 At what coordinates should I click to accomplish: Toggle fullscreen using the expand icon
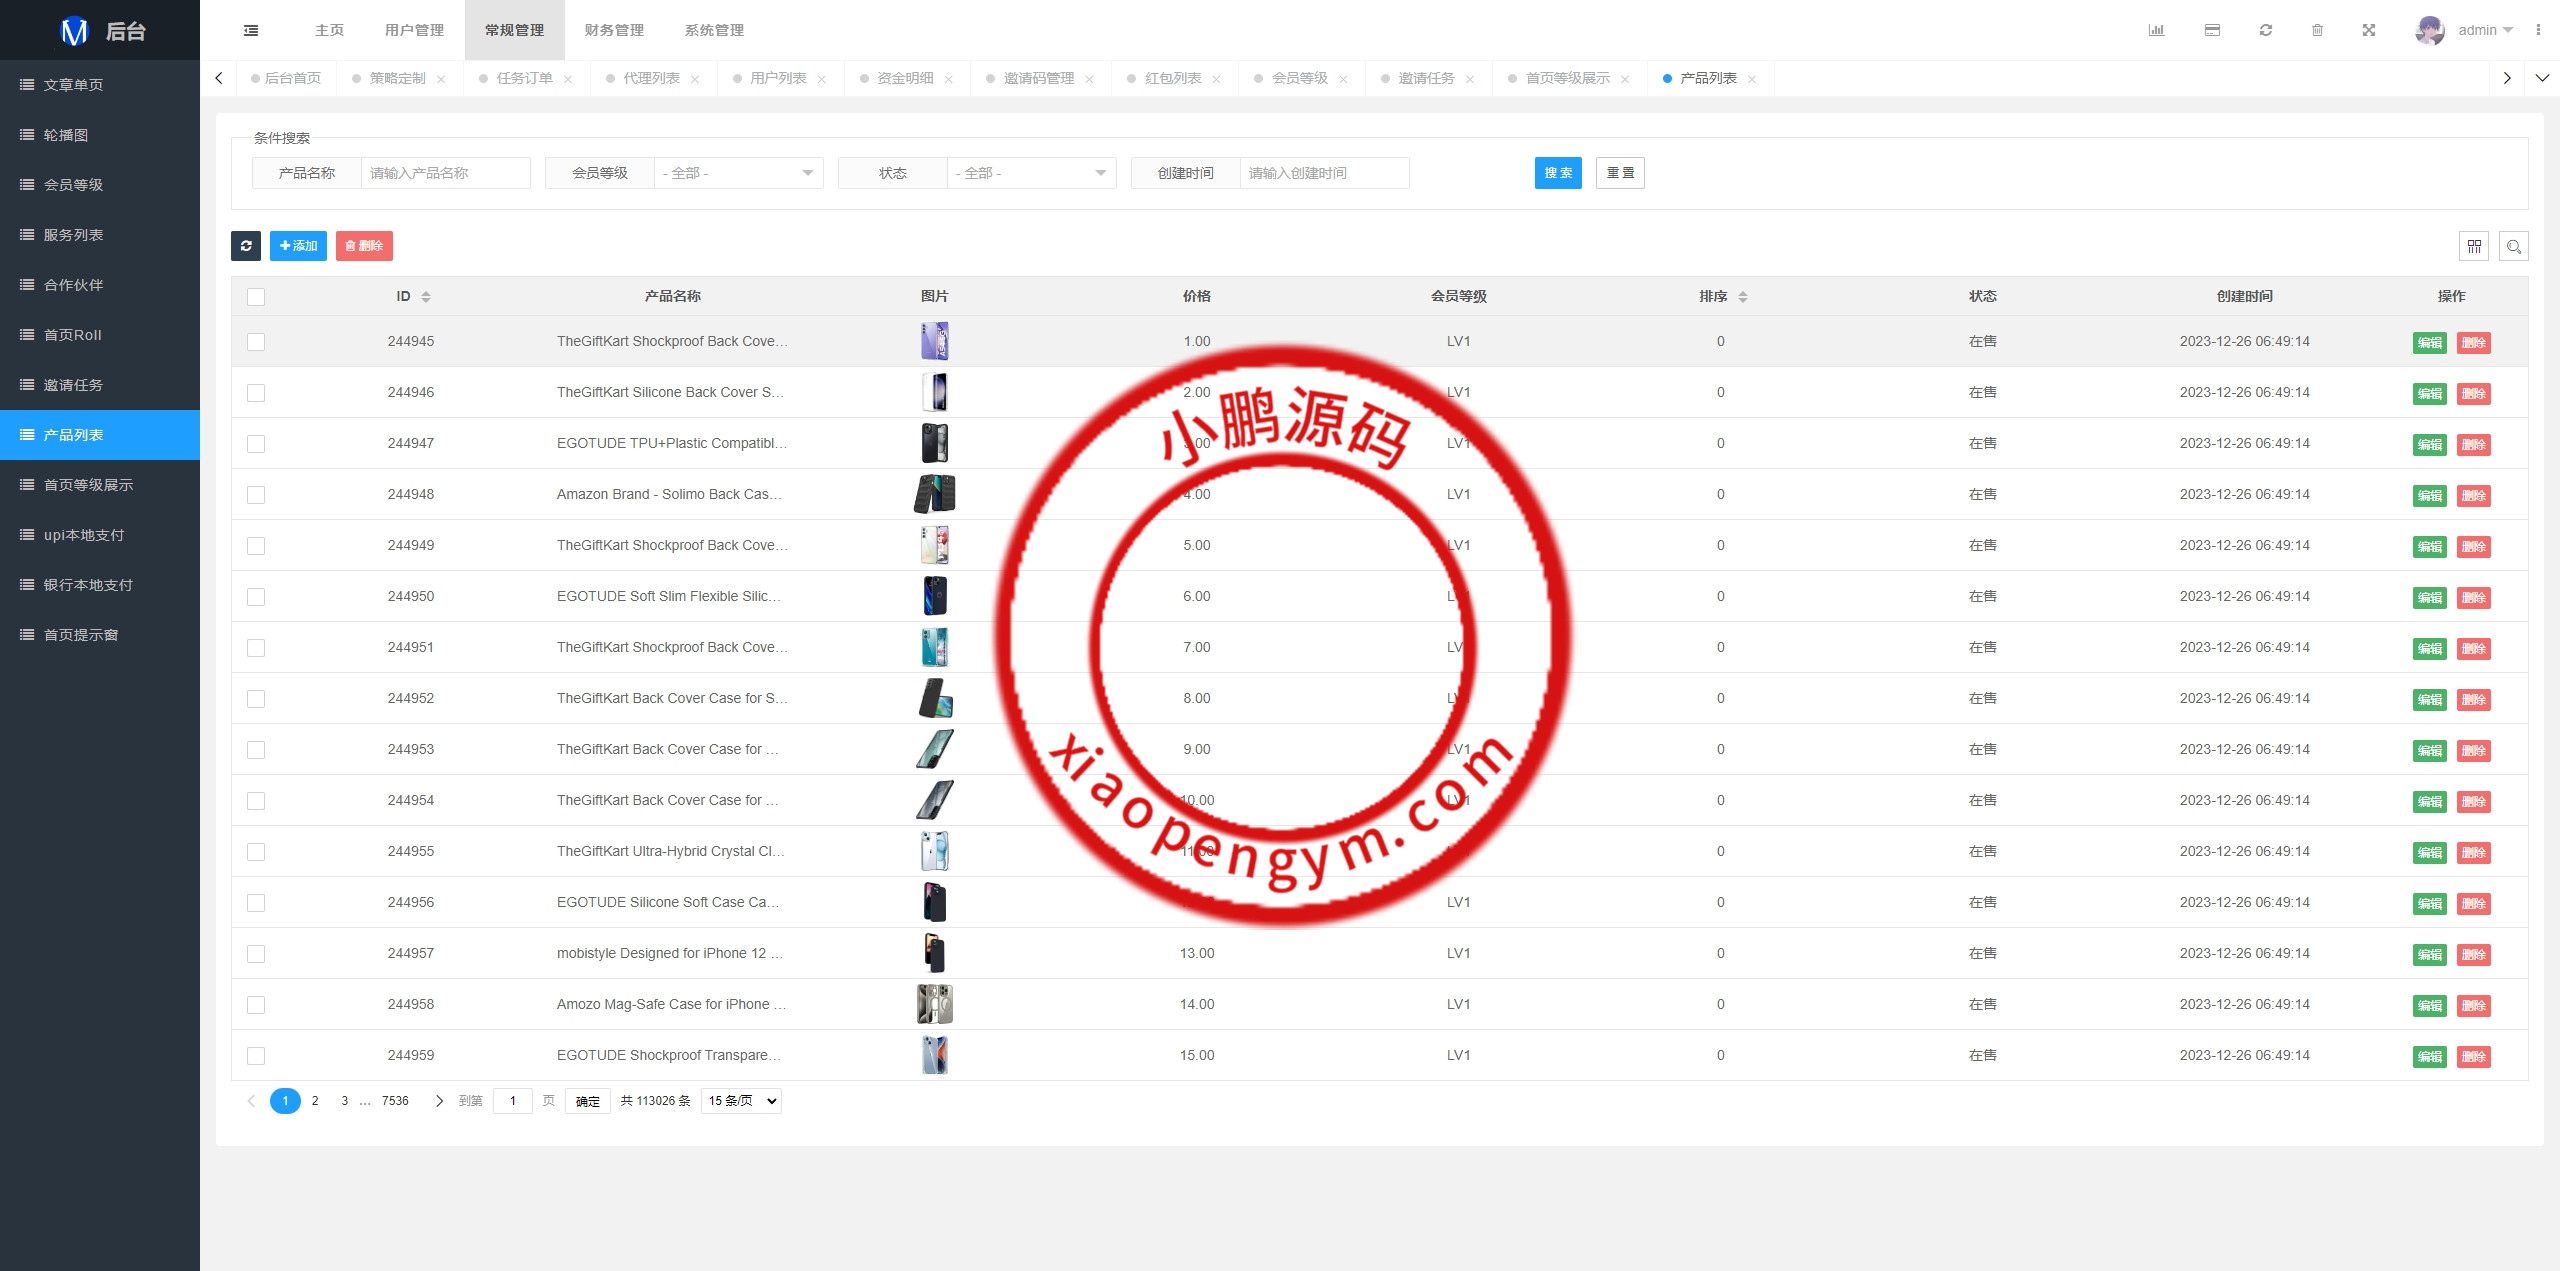point(2369,30)
